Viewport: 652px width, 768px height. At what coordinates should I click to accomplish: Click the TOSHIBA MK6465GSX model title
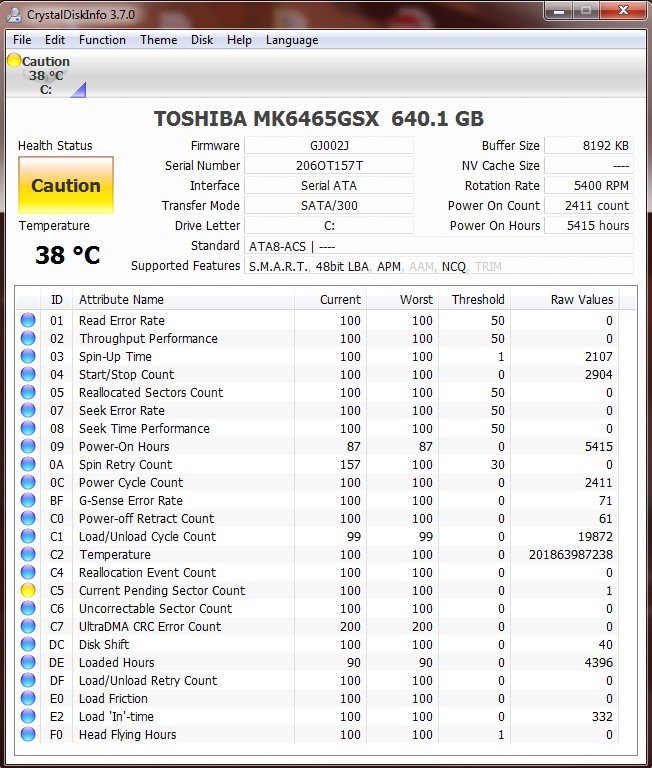[x=319, y=119]
